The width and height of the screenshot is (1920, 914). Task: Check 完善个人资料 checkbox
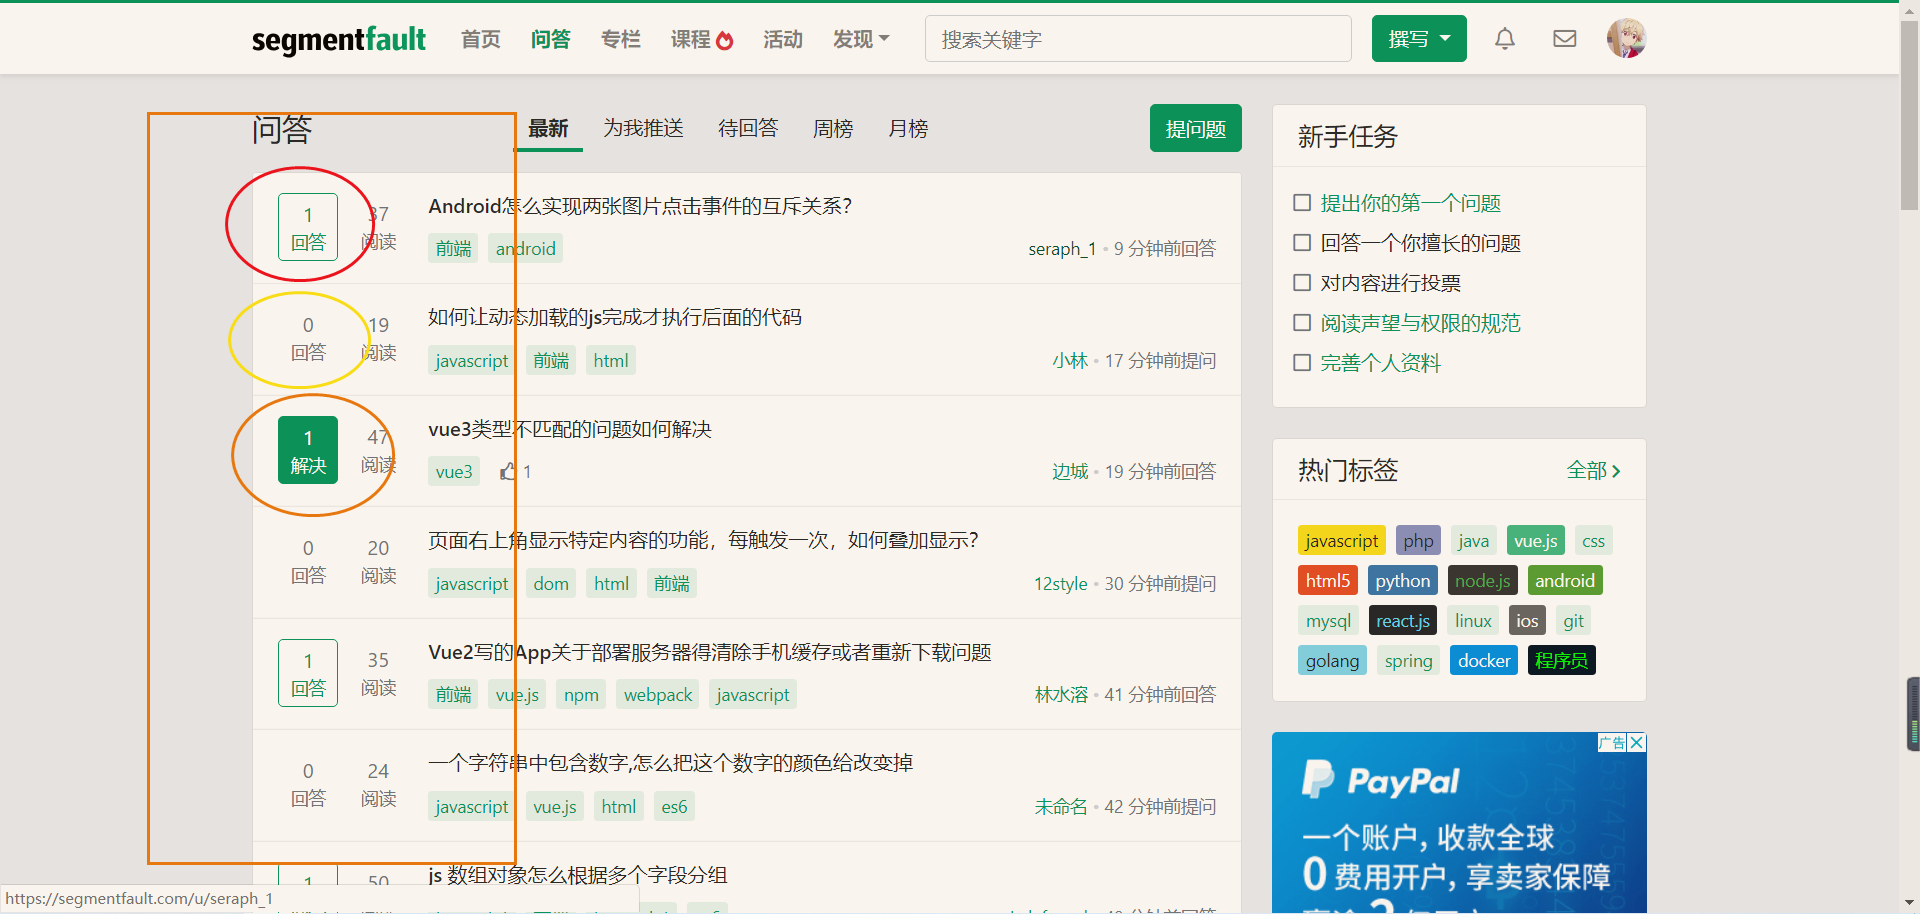(1302, 363)
